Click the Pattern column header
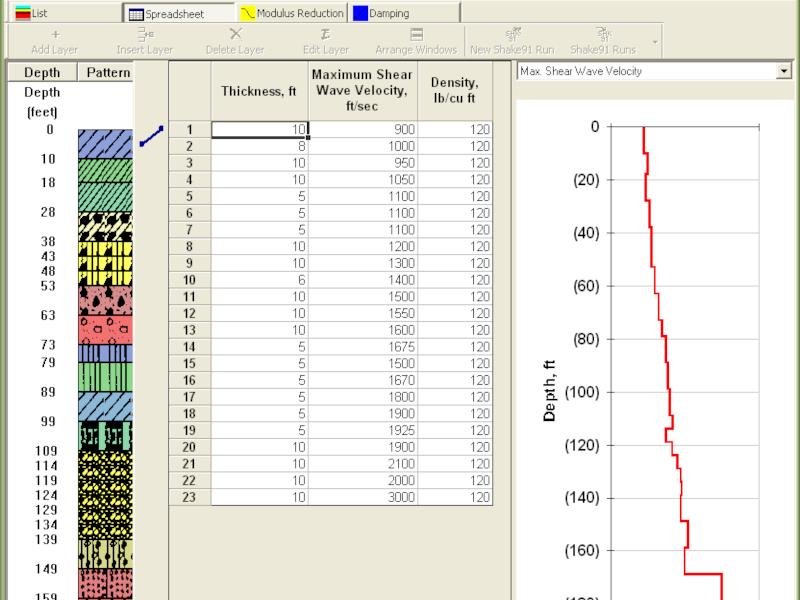 pyautogui.click(x=108, y=72)
